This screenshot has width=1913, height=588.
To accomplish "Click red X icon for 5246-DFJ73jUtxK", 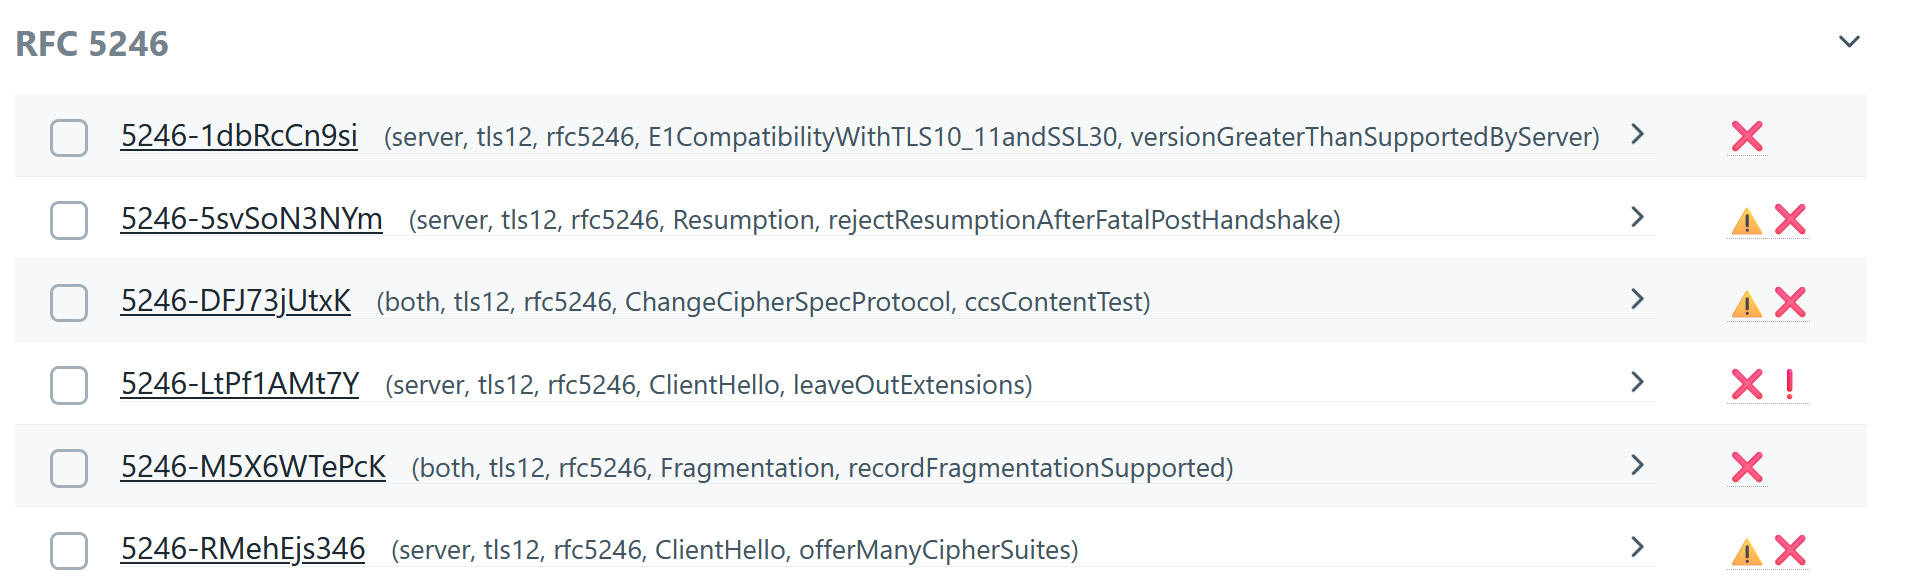I will coord(1790,302).
